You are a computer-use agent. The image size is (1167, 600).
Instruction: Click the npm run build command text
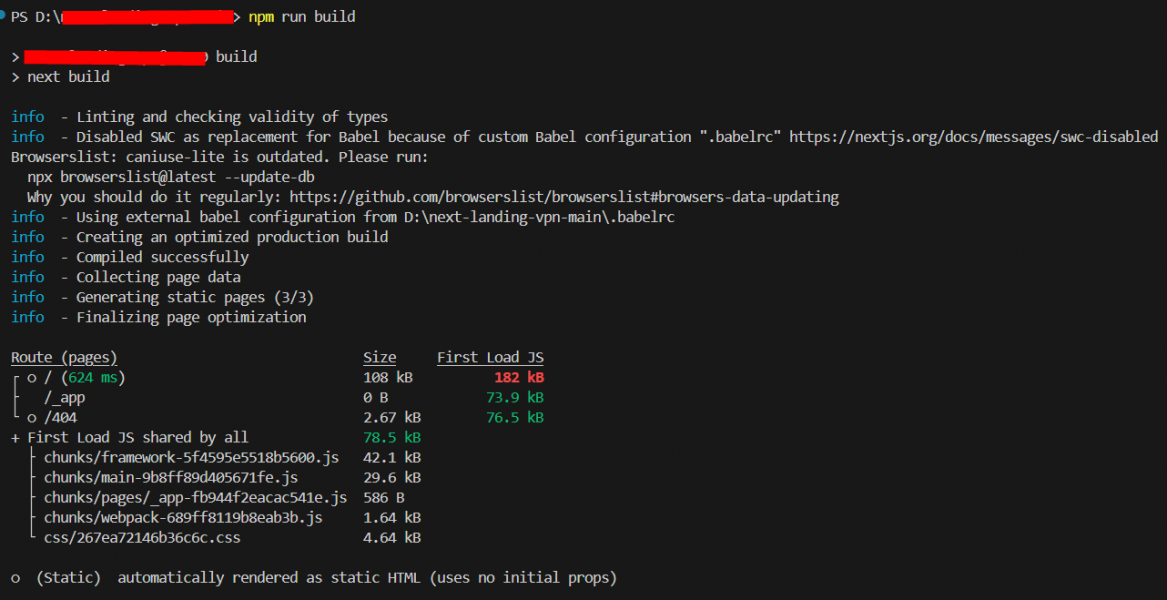(x=302, y=17)
